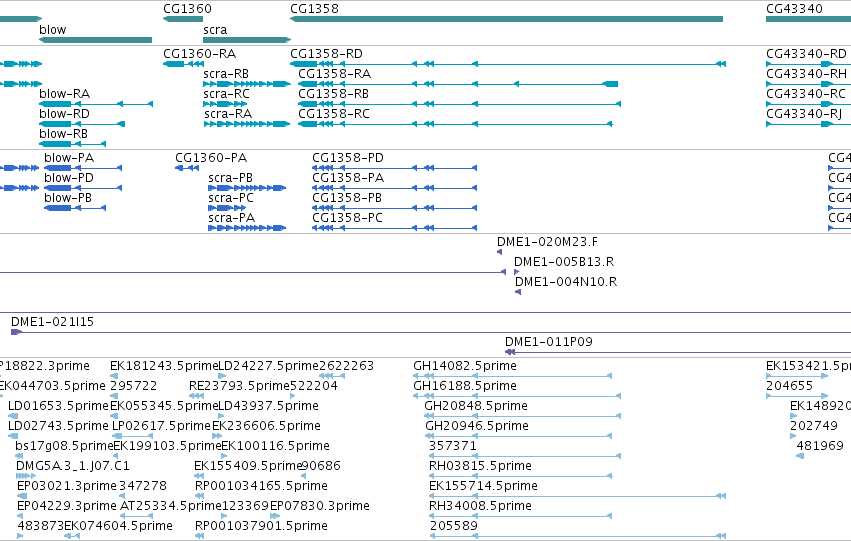851x541 pixels.
Task: Click the EK155714.5prime EST
Action: tap(577, 497)
